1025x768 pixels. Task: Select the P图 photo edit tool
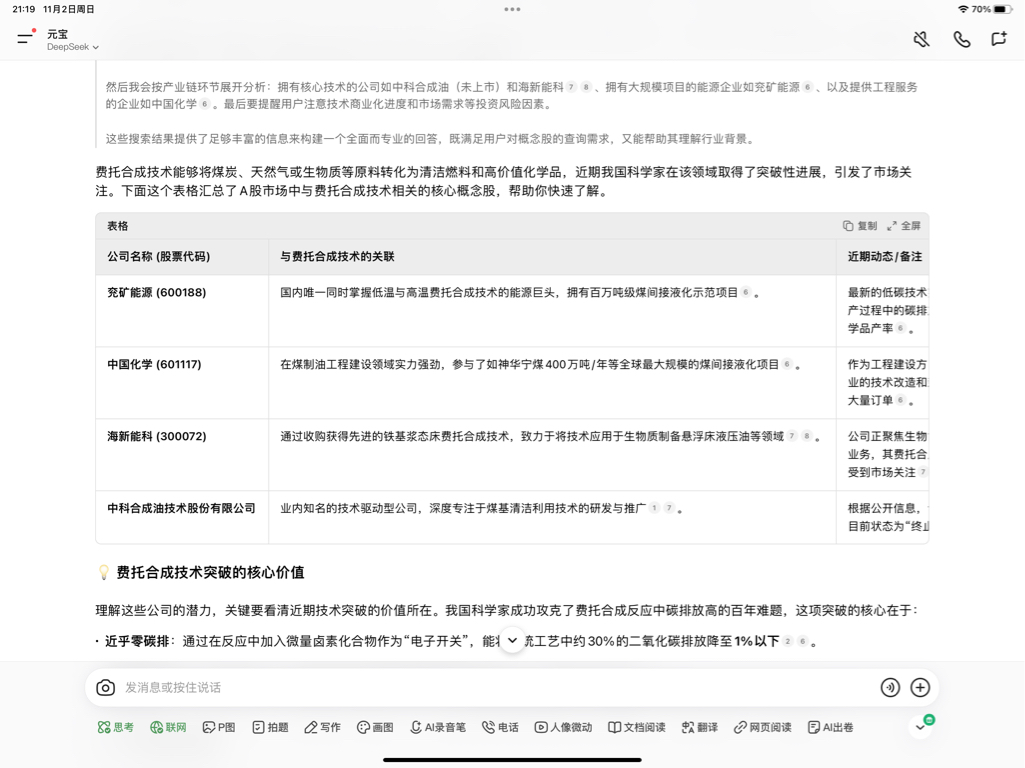pos(218,727)
